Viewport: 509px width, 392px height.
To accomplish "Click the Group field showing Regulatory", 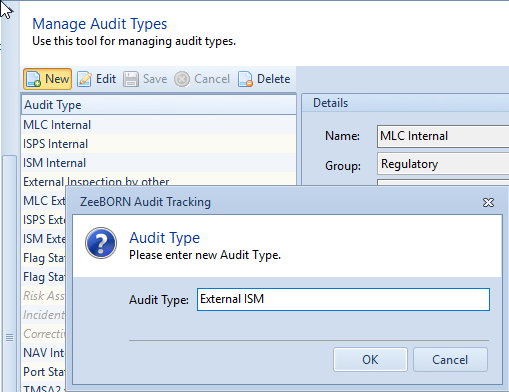I will [443, 164].
